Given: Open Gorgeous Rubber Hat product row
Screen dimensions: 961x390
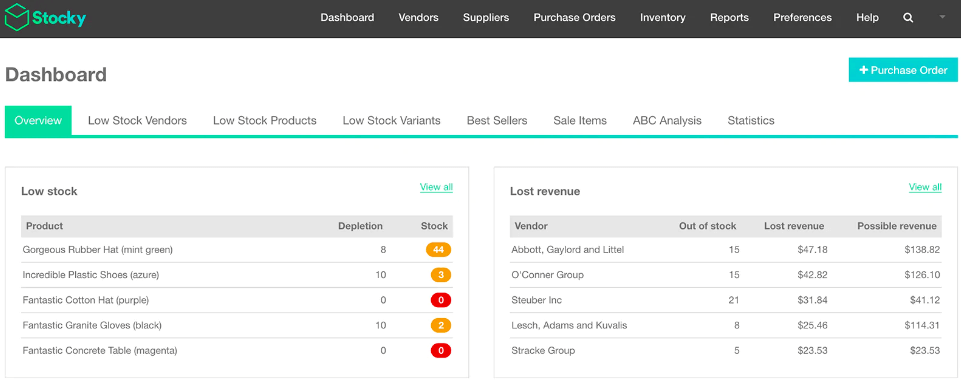Looking at the screenshot, I should pos(237,250).
